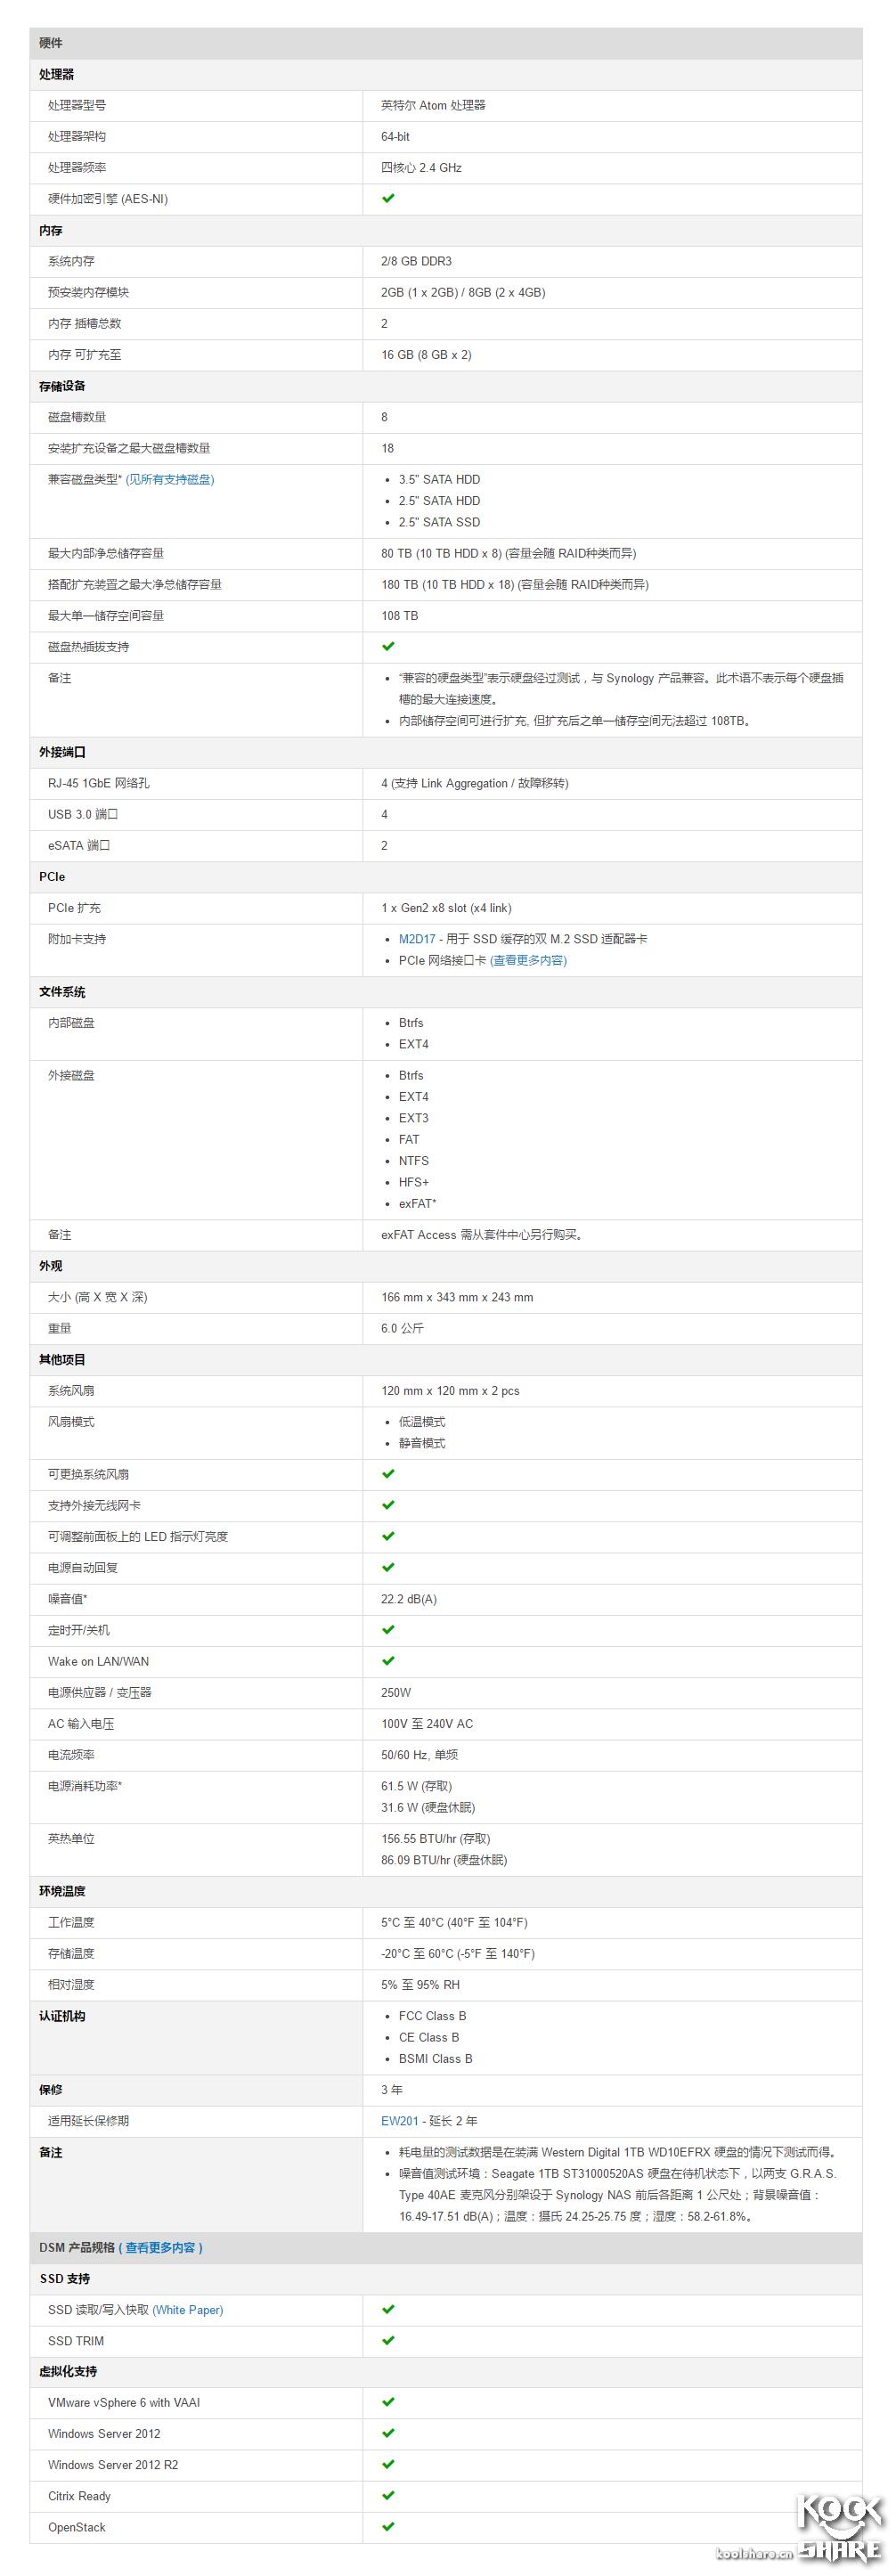
Task: Open the EW201 extended warranty link
Action: click(400, 2120)
